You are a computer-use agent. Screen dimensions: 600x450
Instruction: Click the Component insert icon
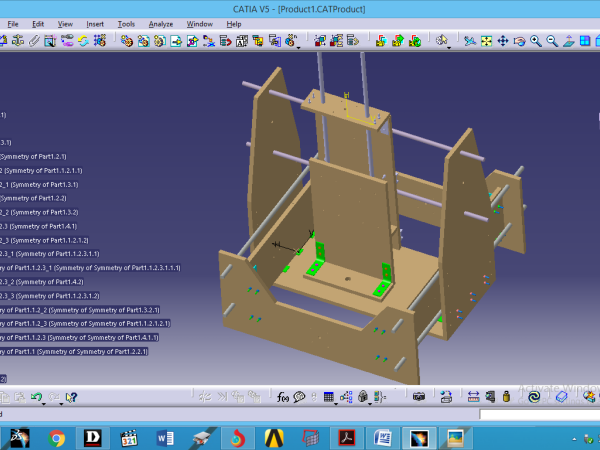127,41
